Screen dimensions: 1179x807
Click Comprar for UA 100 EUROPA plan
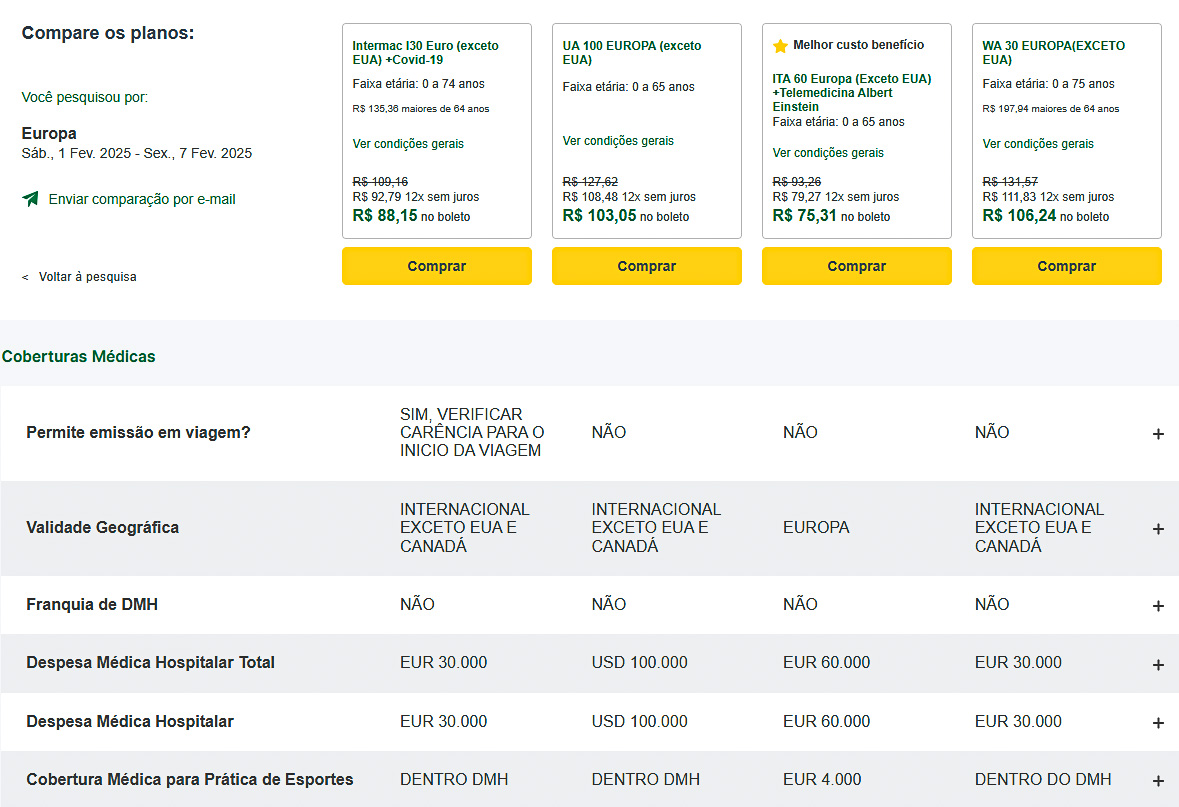[647, 266]
